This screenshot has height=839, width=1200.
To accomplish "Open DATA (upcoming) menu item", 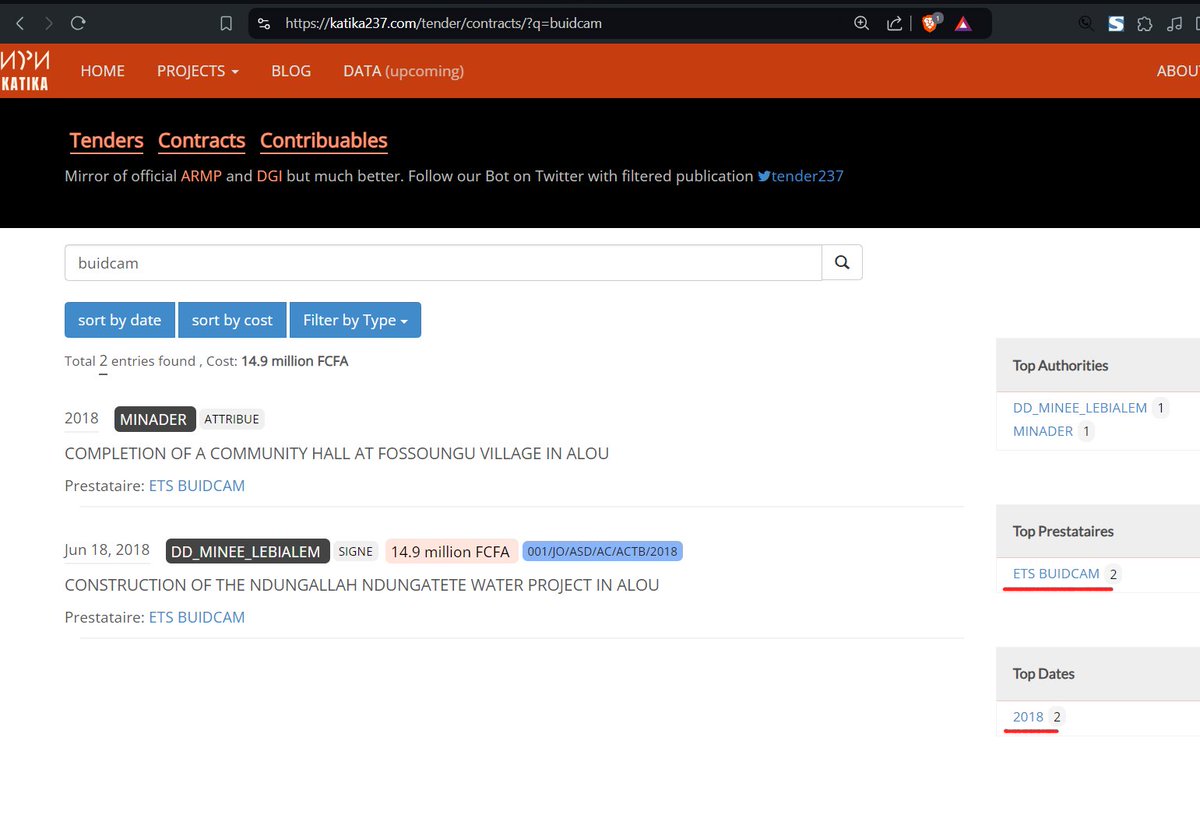I will pos(403,71).
